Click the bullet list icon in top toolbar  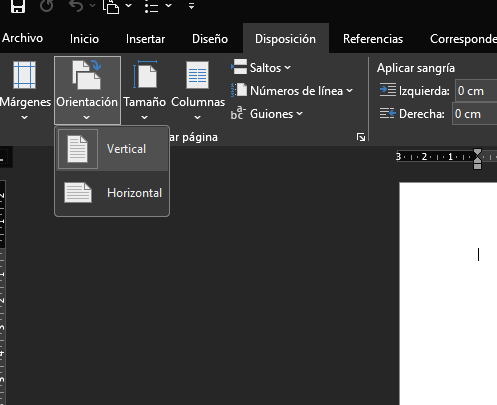tap(152, 6)
